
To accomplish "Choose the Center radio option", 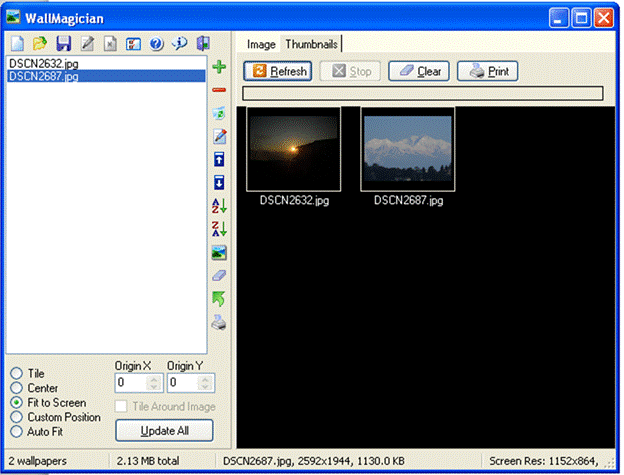I will click(x=16, y=388).
